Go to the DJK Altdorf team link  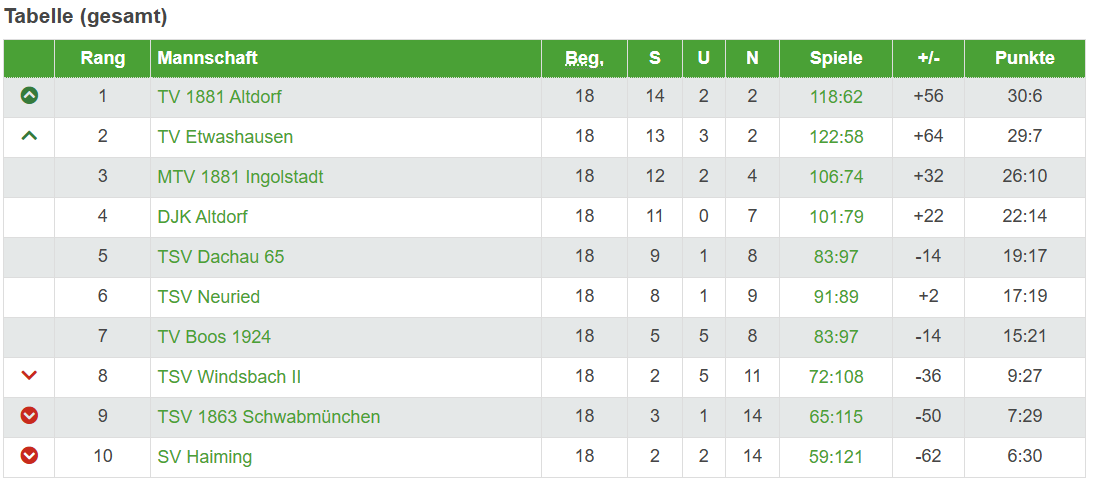coord(202,217)
